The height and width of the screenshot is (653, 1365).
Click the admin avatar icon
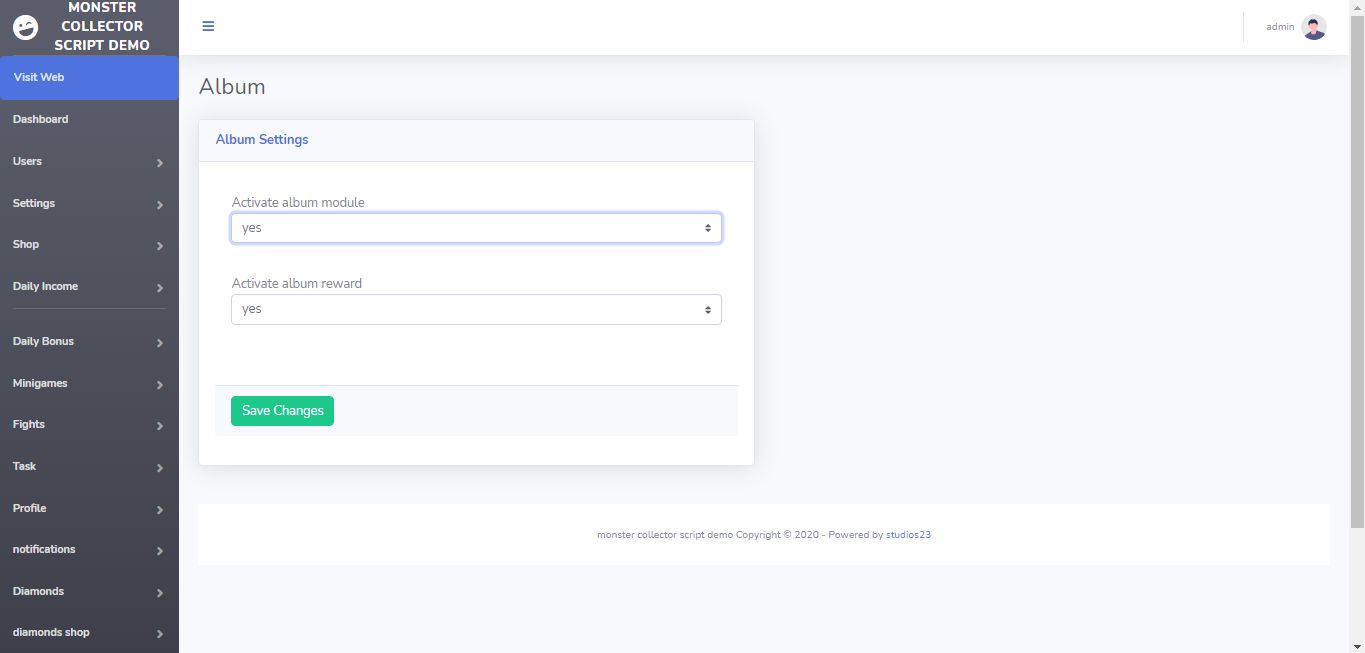tap(1314, 27)
